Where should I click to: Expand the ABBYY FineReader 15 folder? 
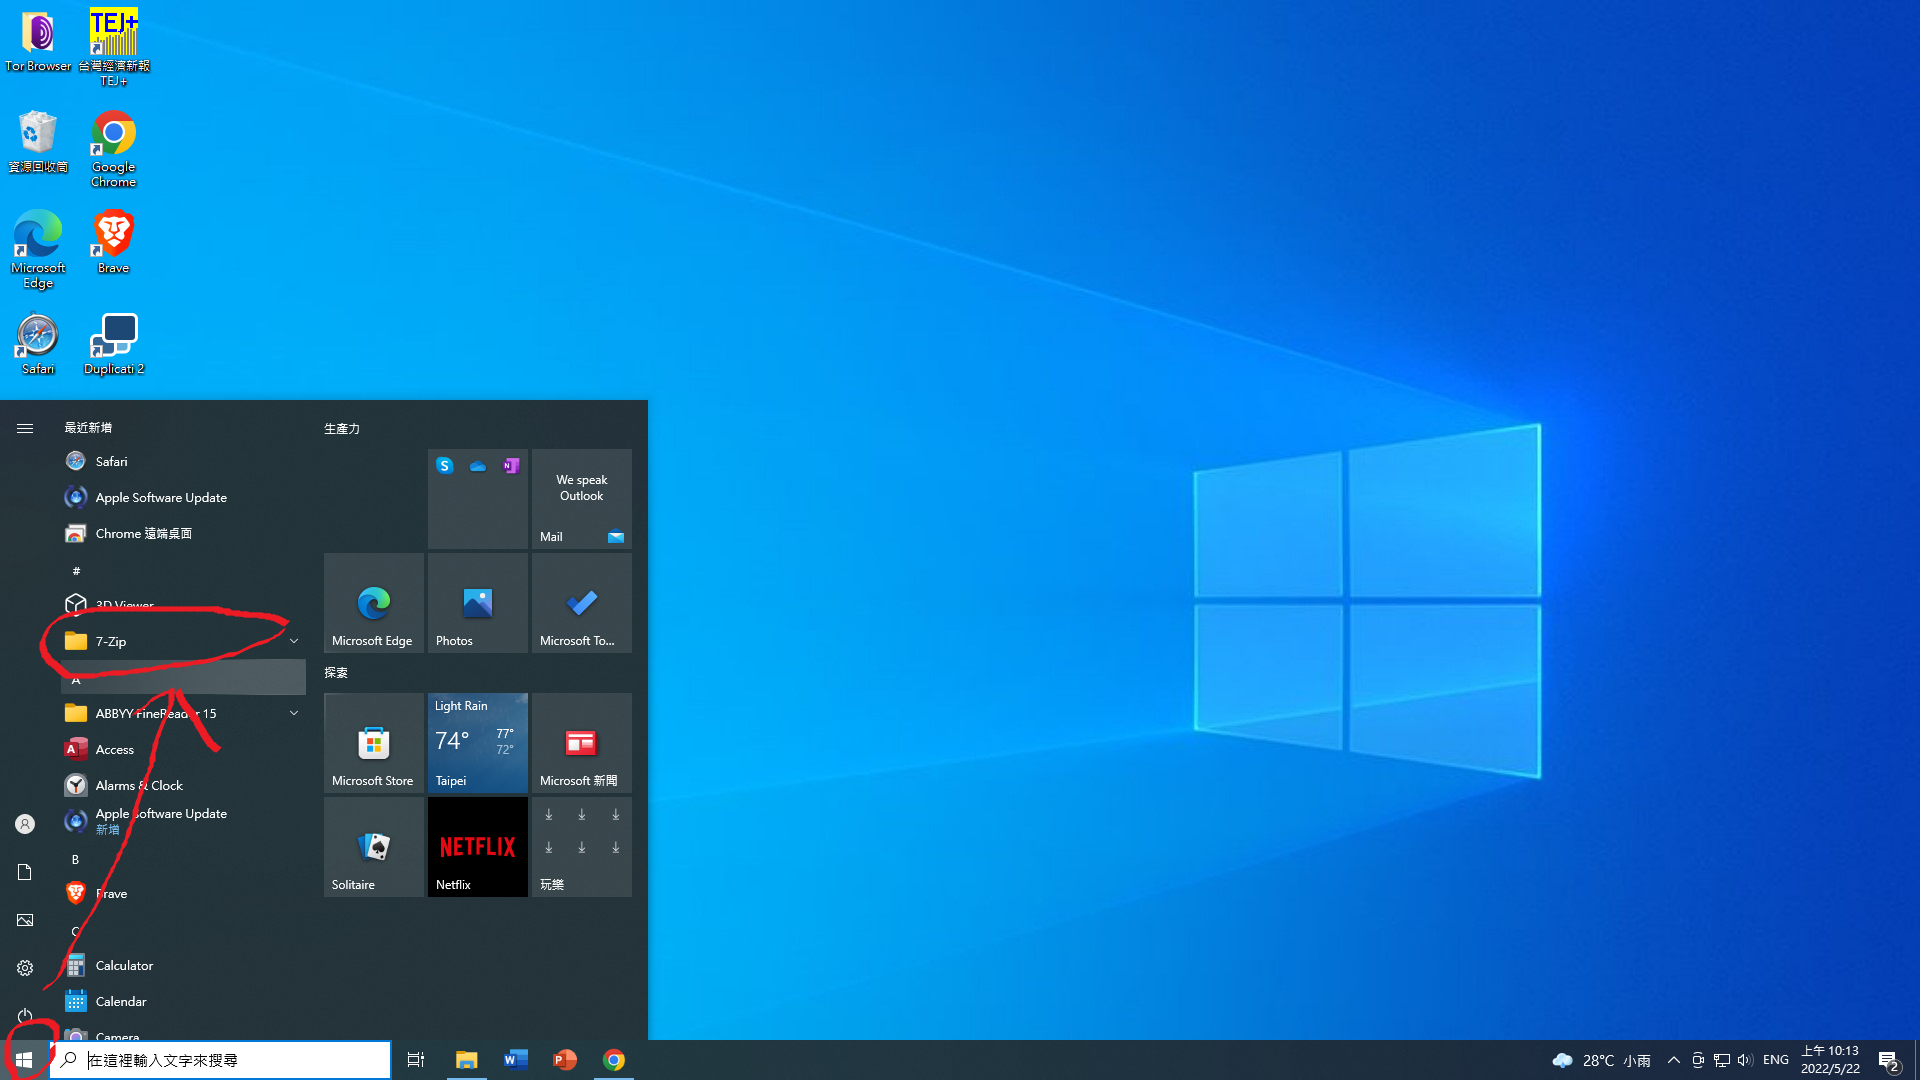click(294, 713)
